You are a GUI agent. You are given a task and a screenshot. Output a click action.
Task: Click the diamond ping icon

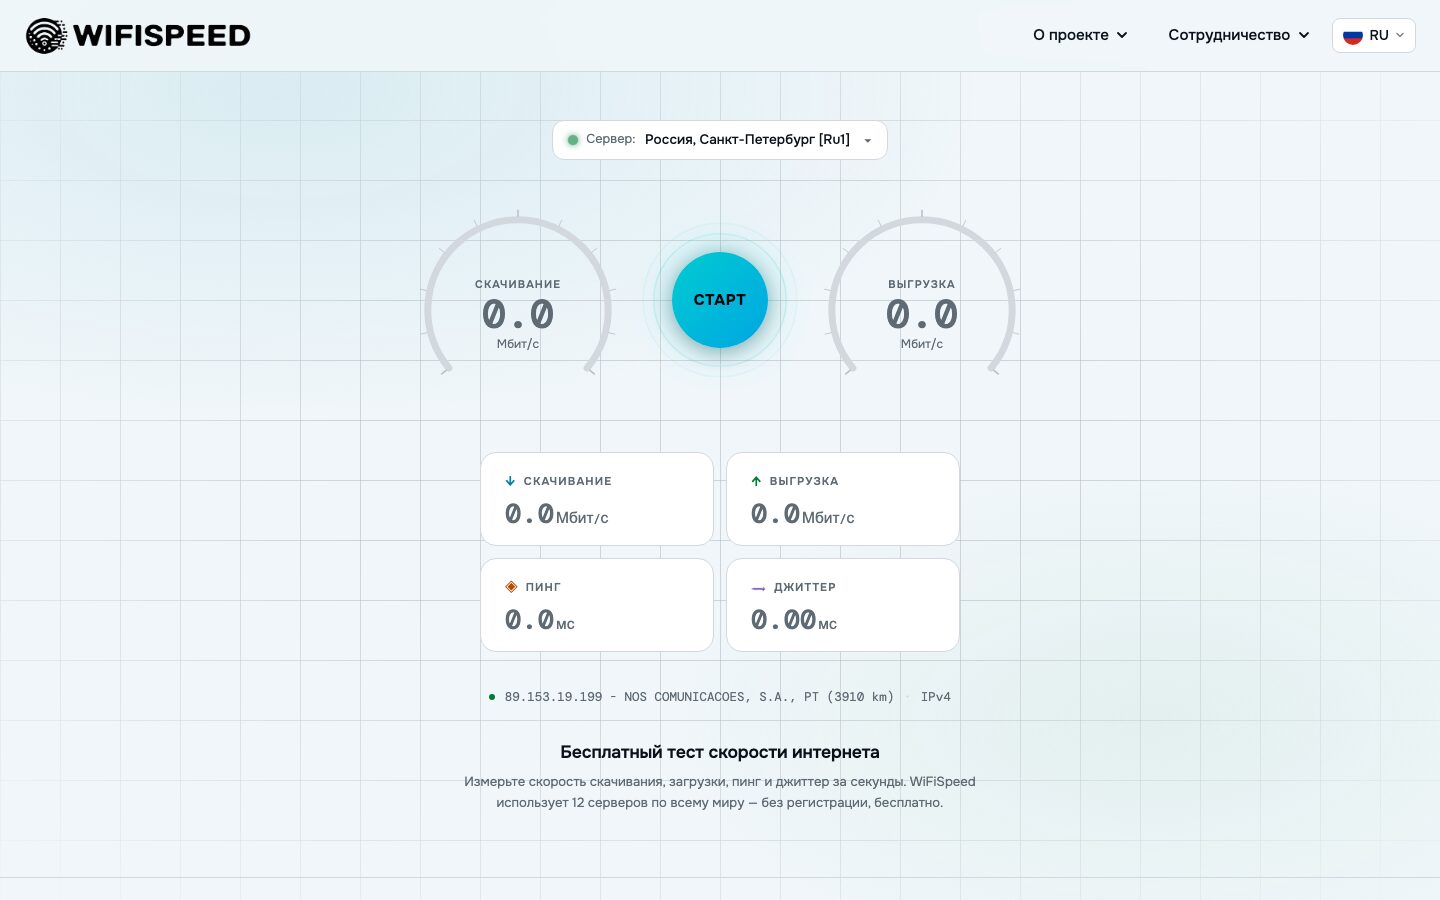[511, 587]
